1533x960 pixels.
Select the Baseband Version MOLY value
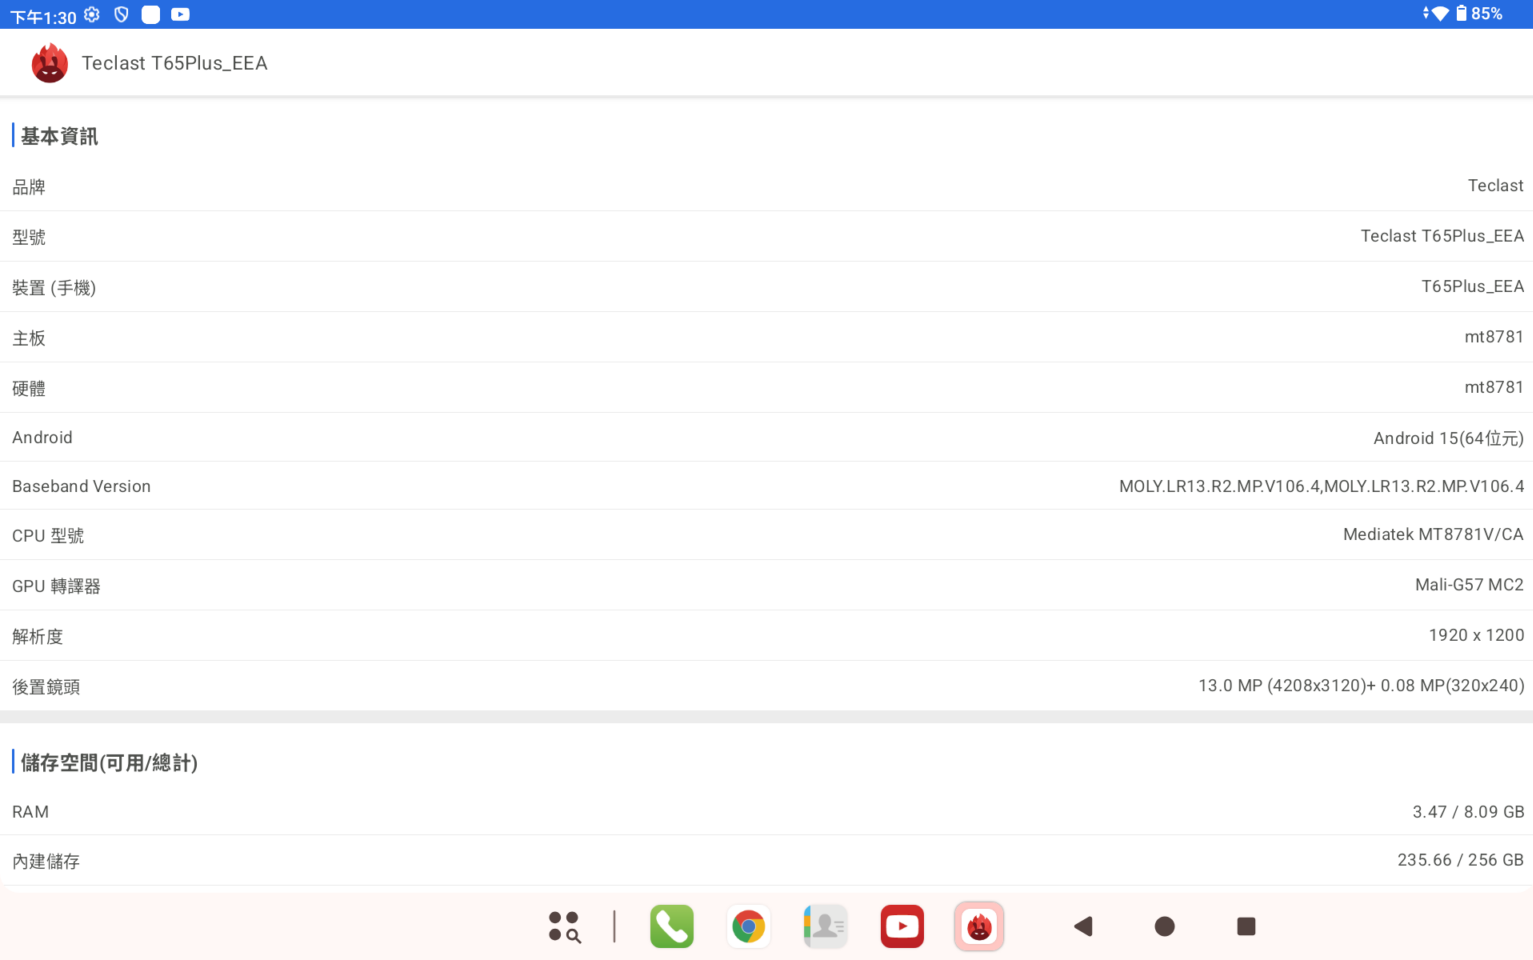[x=1322, y=487]
